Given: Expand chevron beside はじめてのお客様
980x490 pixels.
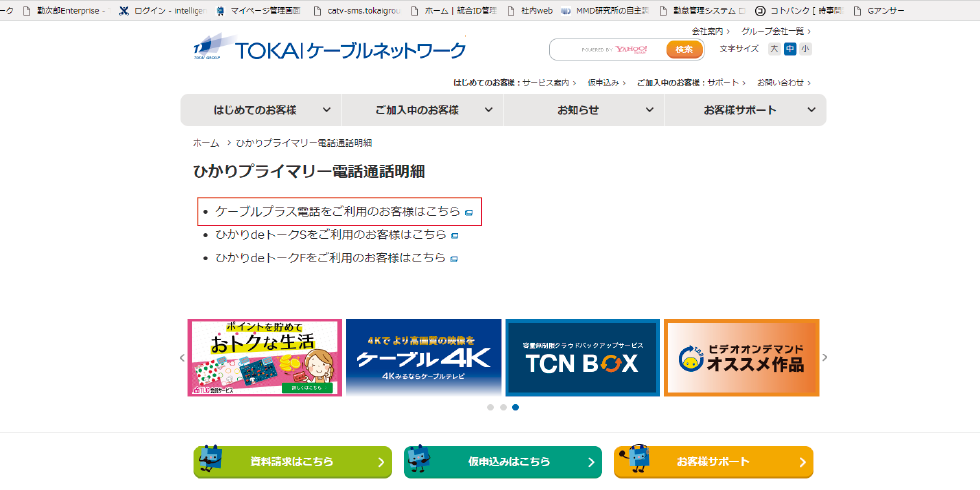Looking at the screenshot, I should (327, 110).
